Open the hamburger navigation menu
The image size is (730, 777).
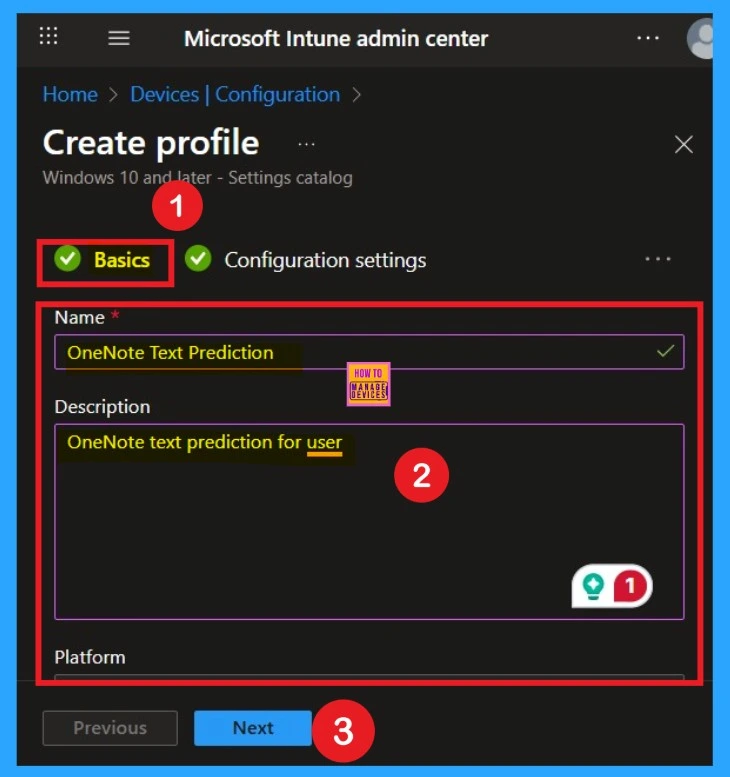pyautogui.click(x=119, y=38)
